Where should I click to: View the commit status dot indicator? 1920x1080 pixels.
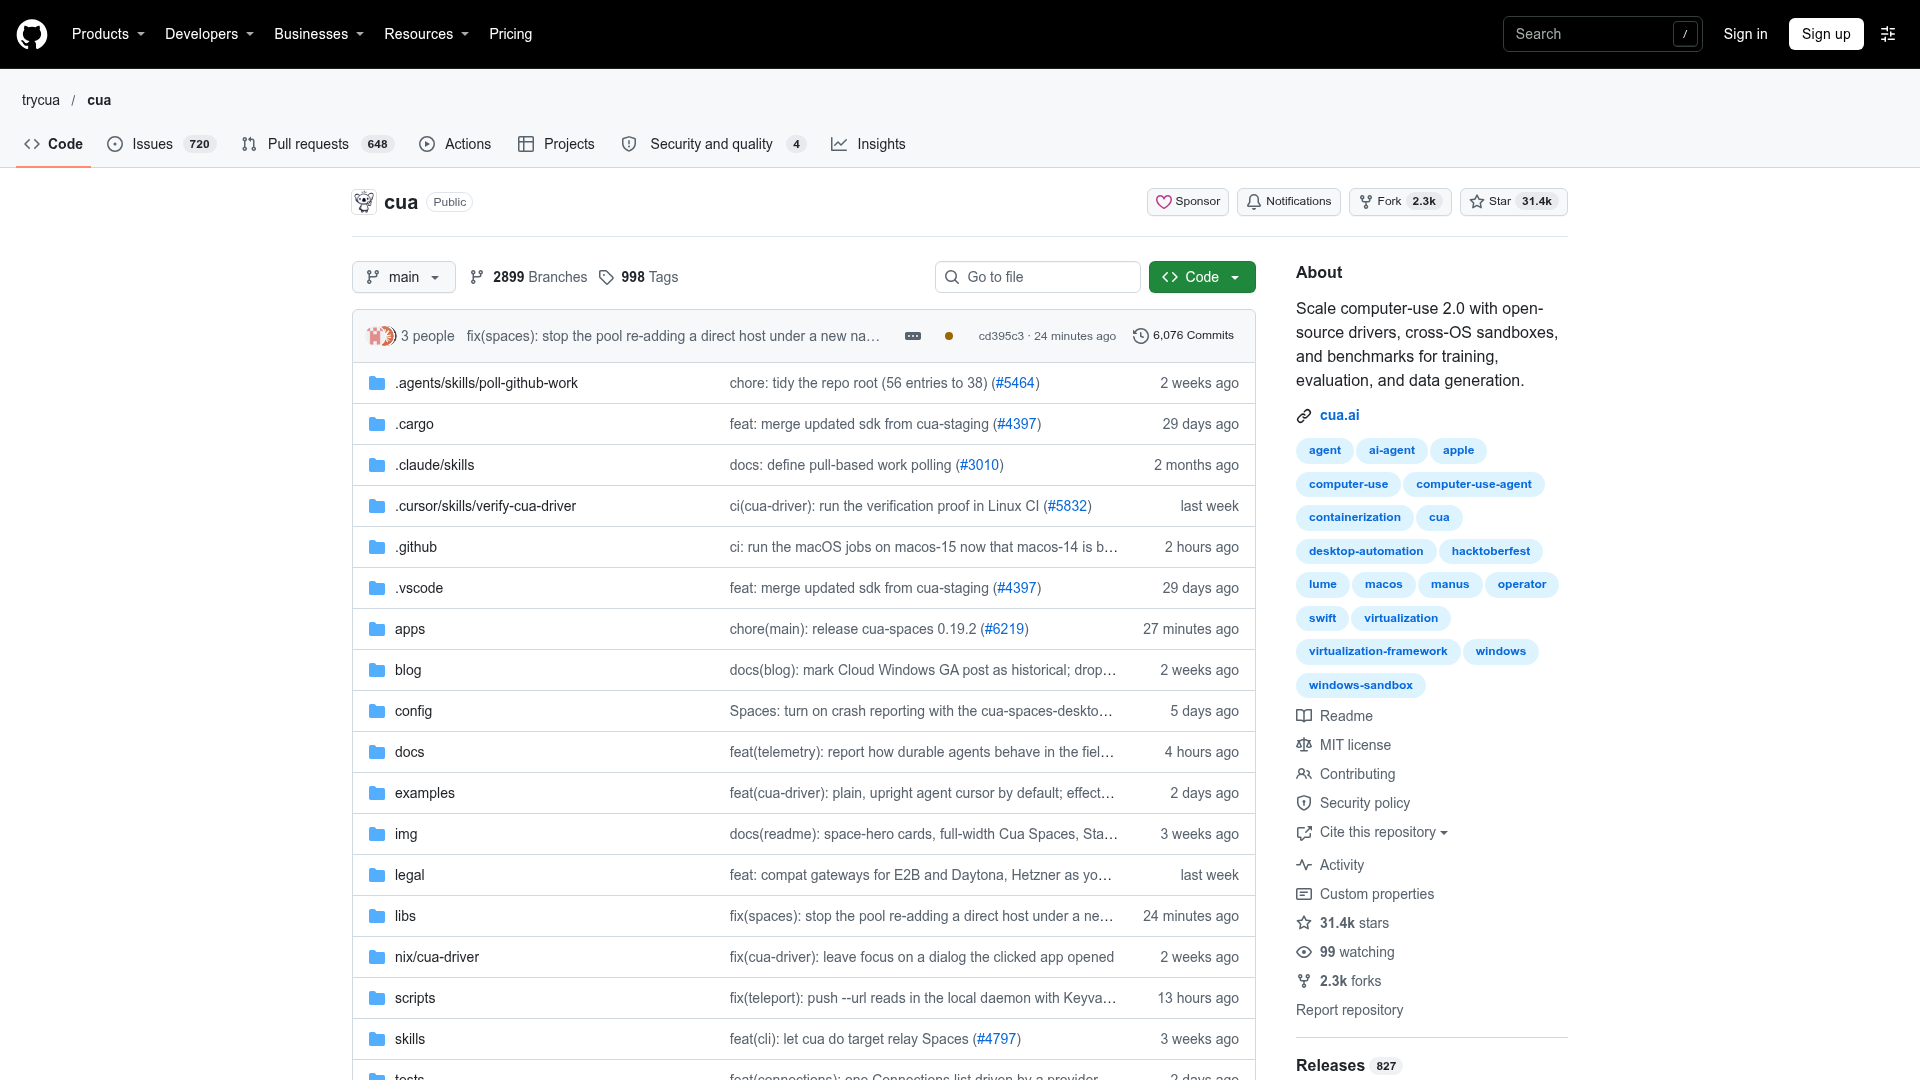click(949, 336)
